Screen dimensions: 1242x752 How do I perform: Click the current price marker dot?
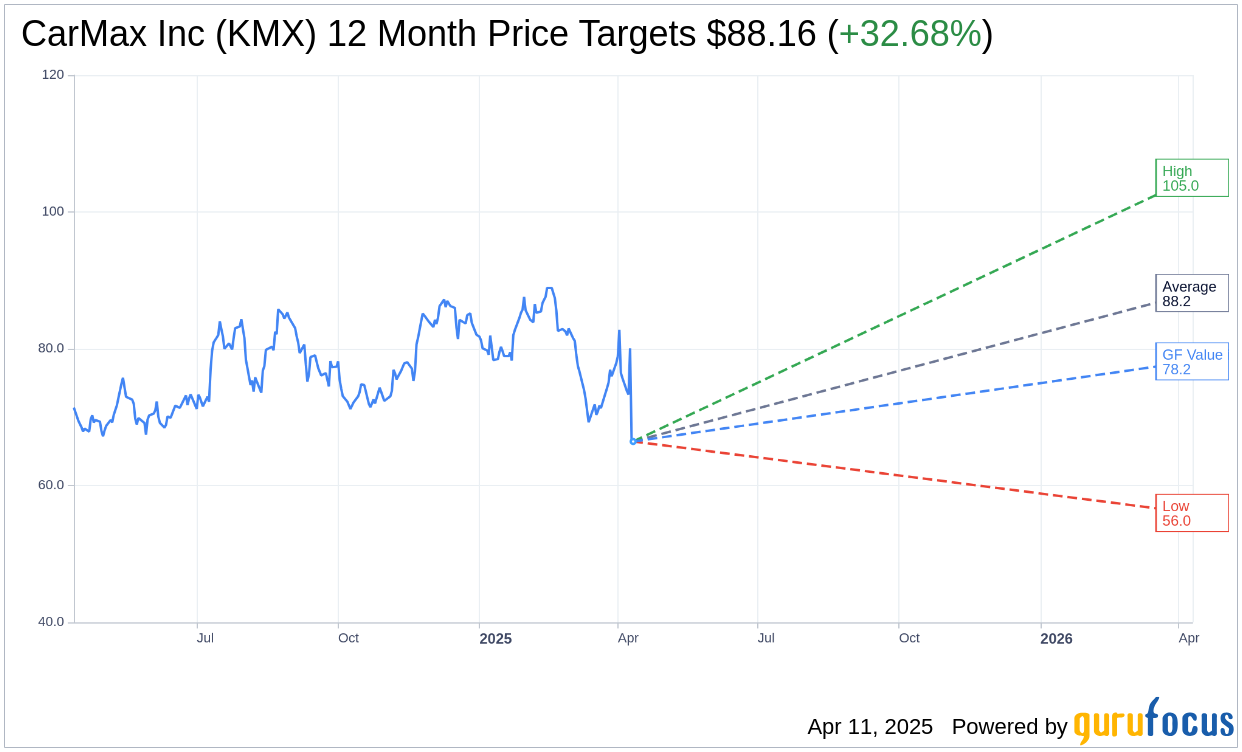[633, 441]
